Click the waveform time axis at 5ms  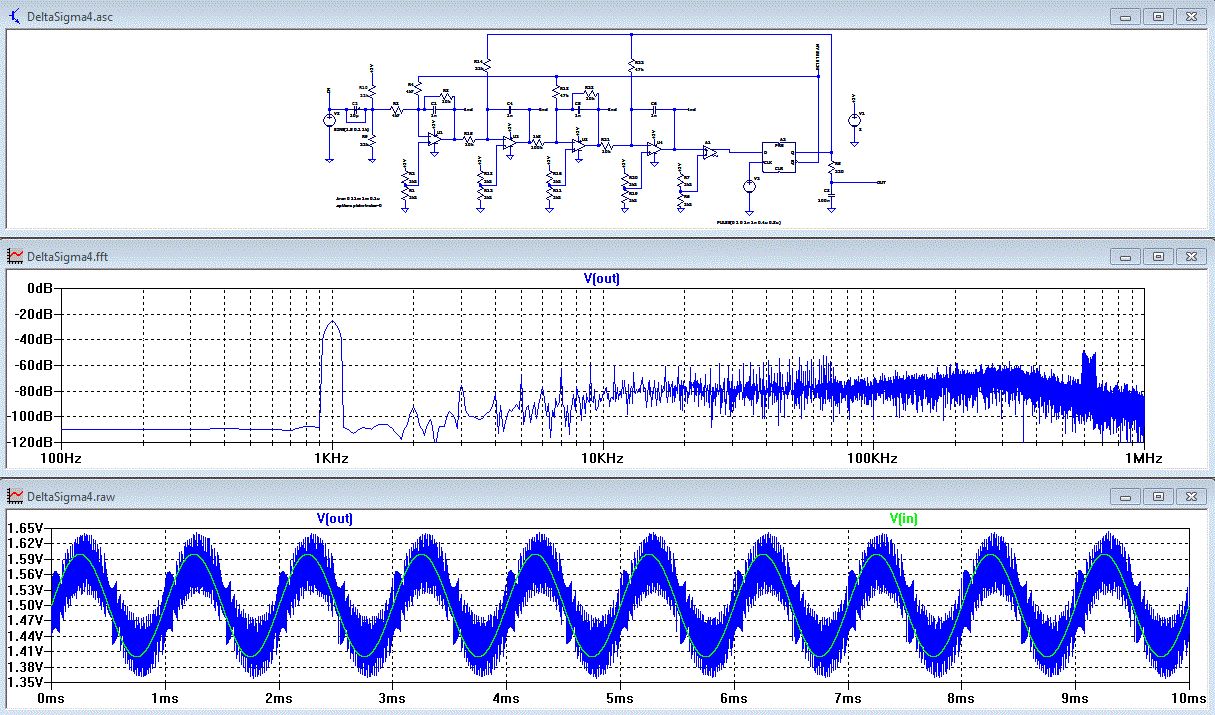pyautogui.click(x=619, y=698)
